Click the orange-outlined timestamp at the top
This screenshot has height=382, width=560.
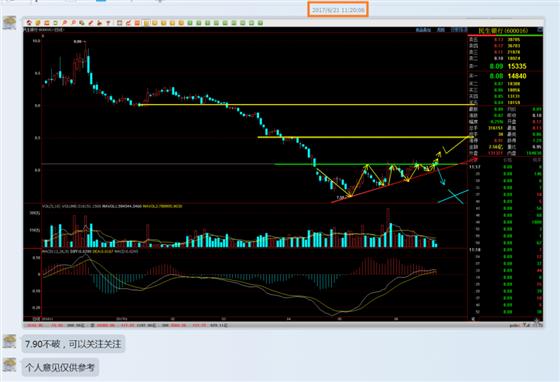point(338,10)
